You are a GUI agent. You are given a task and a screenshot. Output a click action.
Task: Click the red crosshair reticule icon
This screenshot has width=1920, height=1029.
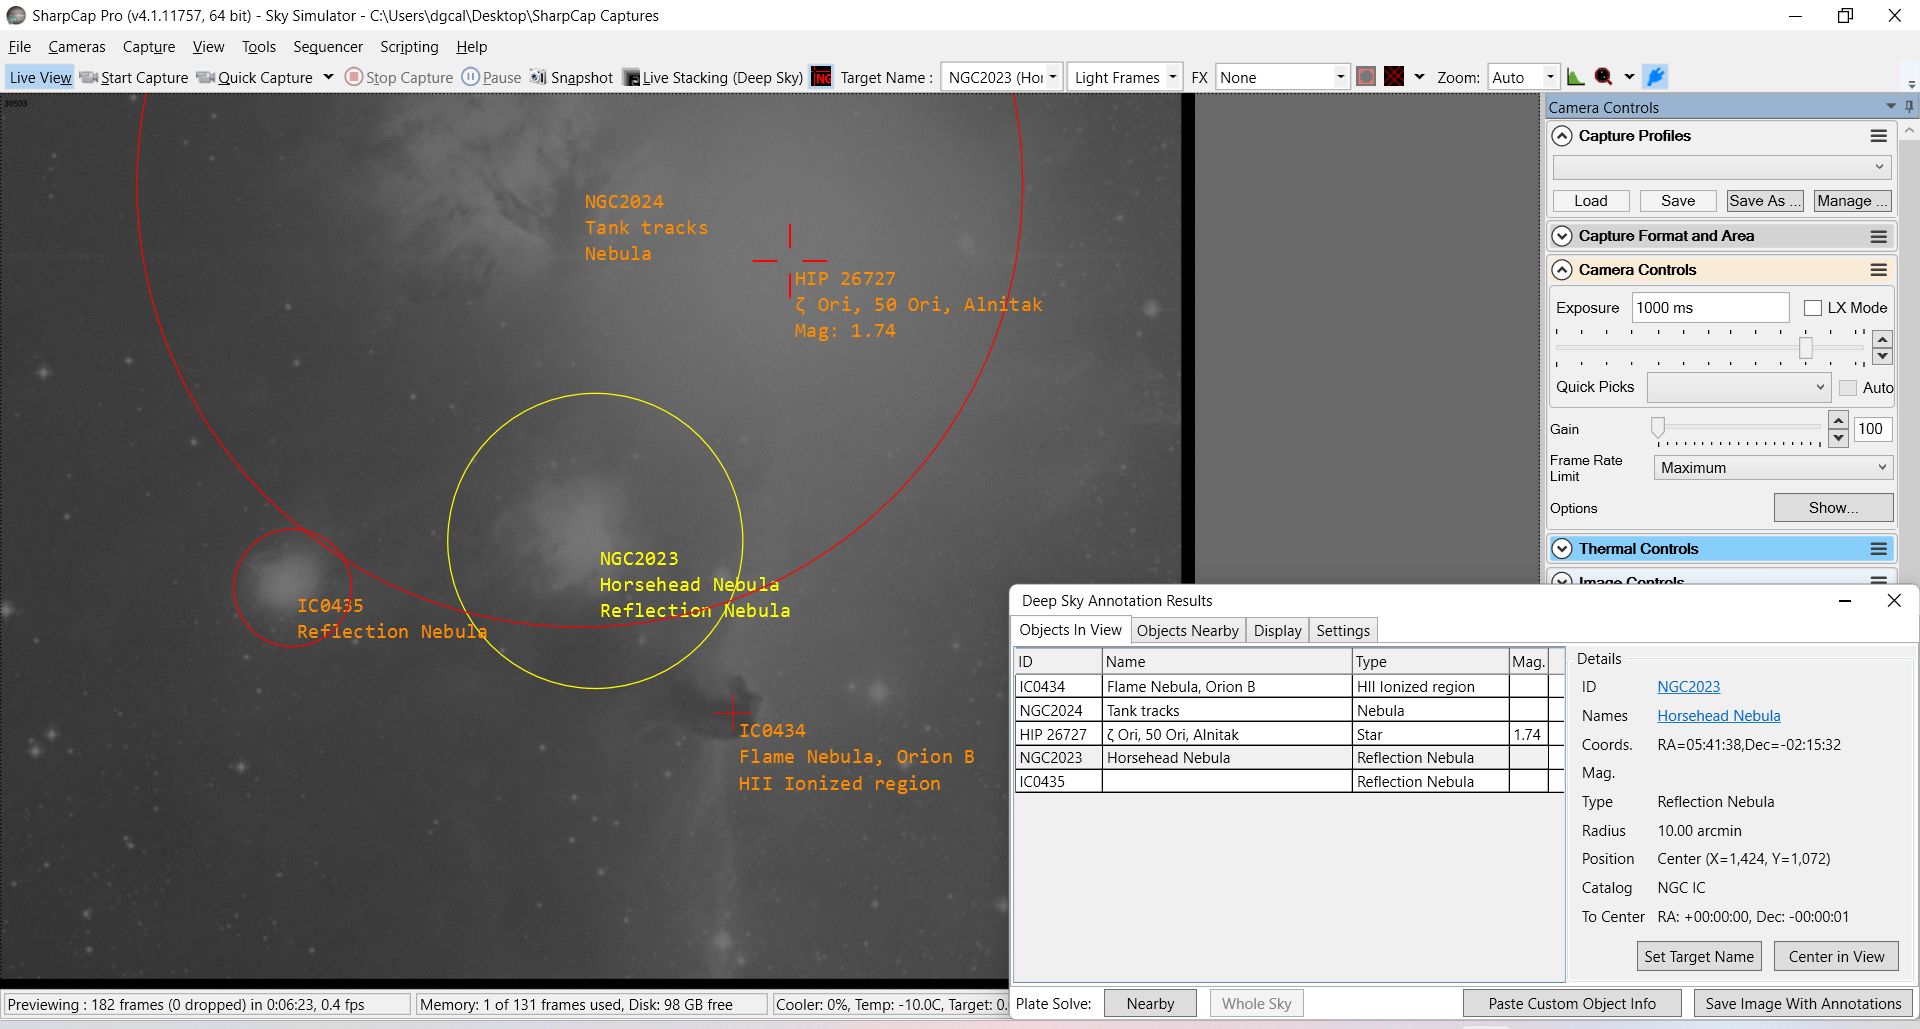1394,76
